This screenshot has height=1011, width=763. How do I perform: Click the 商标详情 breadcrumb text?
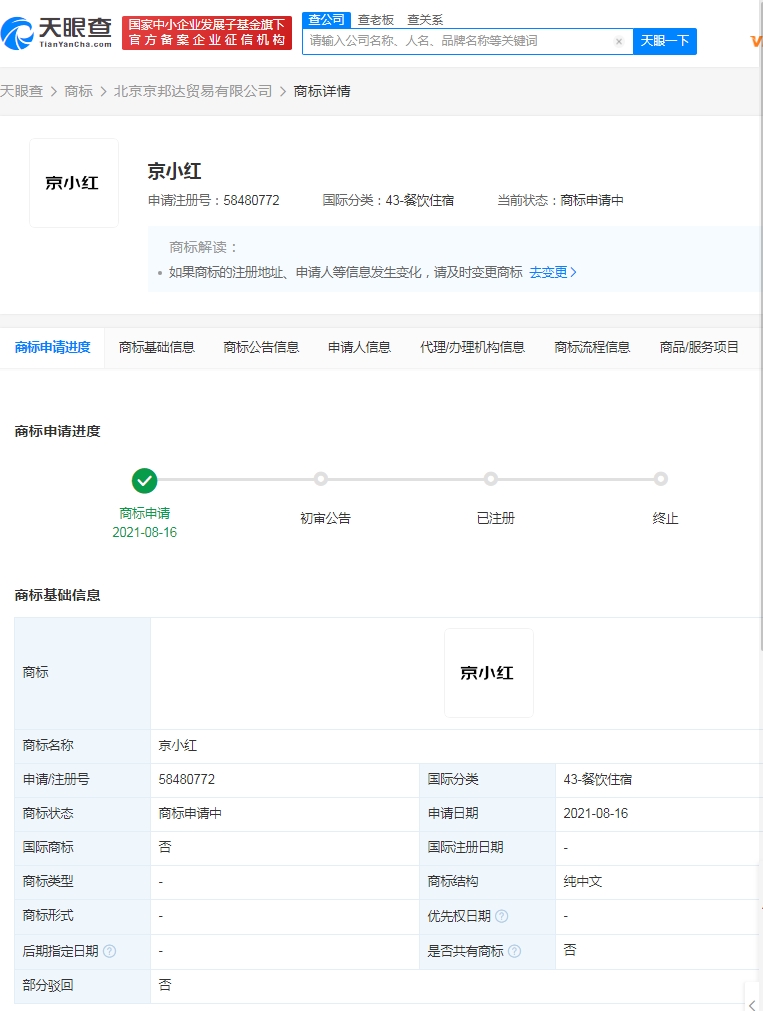[x=322, y=92]
